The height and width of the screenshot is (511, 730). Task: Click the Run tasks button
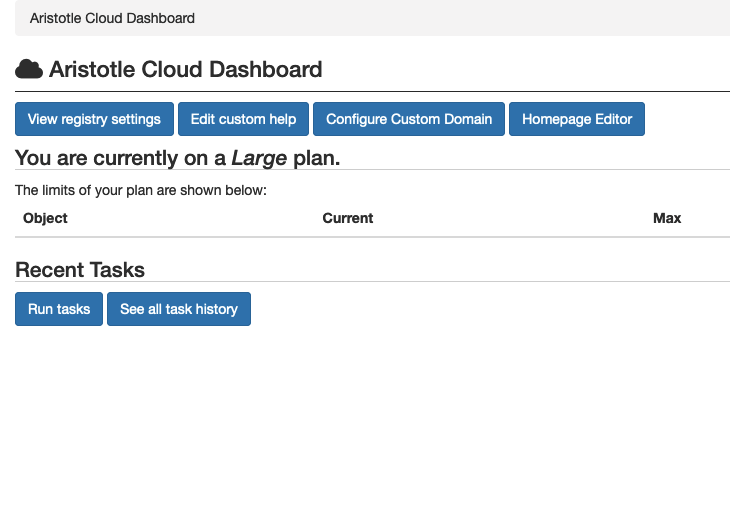(x=59, y=309)
